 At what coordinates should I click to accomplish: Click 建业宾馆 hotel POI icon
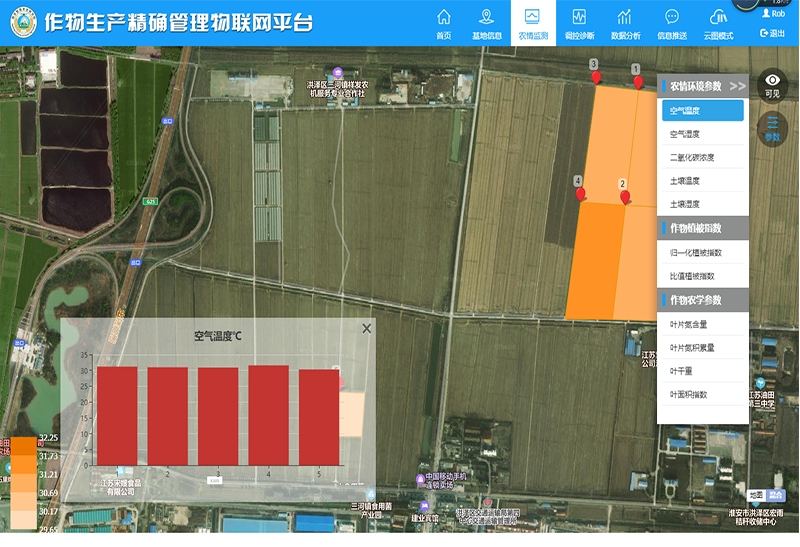424,506
